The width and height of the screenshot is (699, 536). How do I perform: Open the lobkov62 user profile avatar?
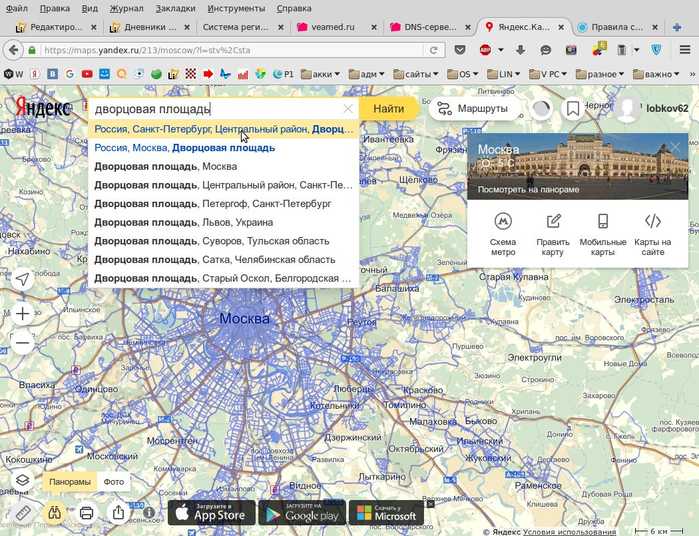(x=628, y=108)
